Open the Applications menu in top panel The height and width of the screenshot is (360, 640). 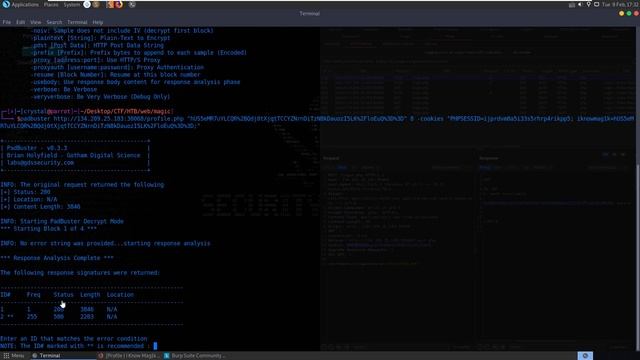tap(25, 4)
